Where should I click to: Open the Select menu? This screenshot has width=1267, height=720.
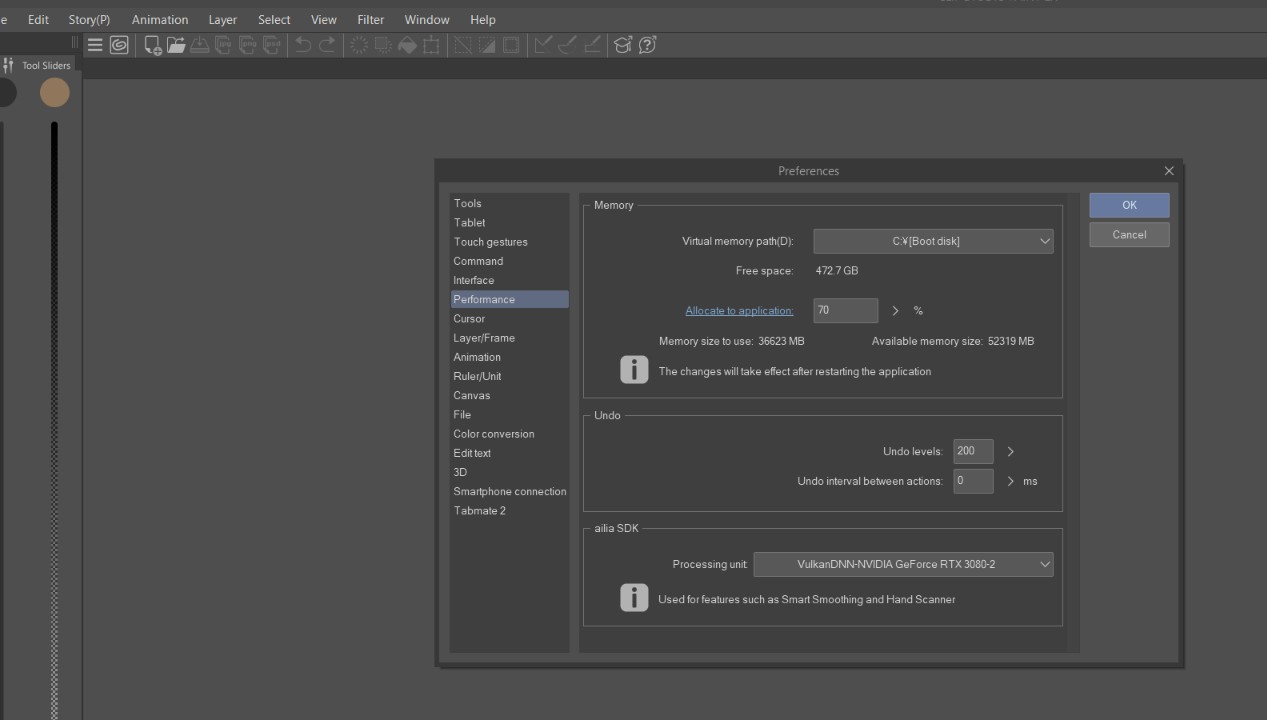point(274,19)
